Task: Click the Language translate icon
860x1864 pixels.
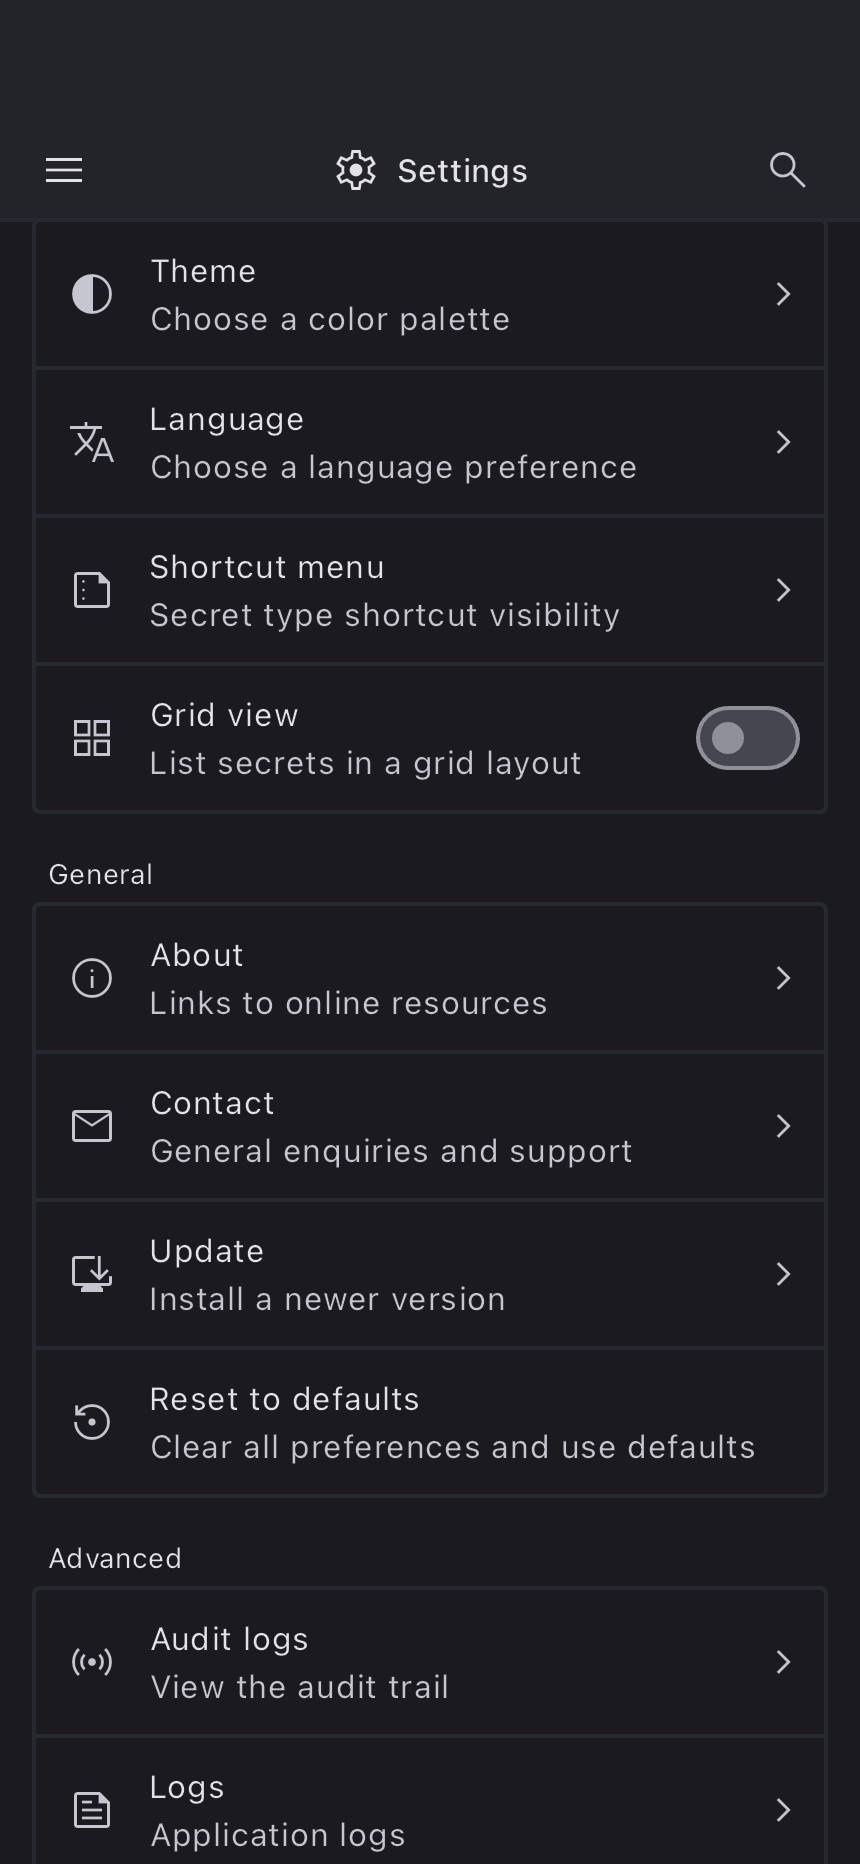Action: (x=92, y=442)
